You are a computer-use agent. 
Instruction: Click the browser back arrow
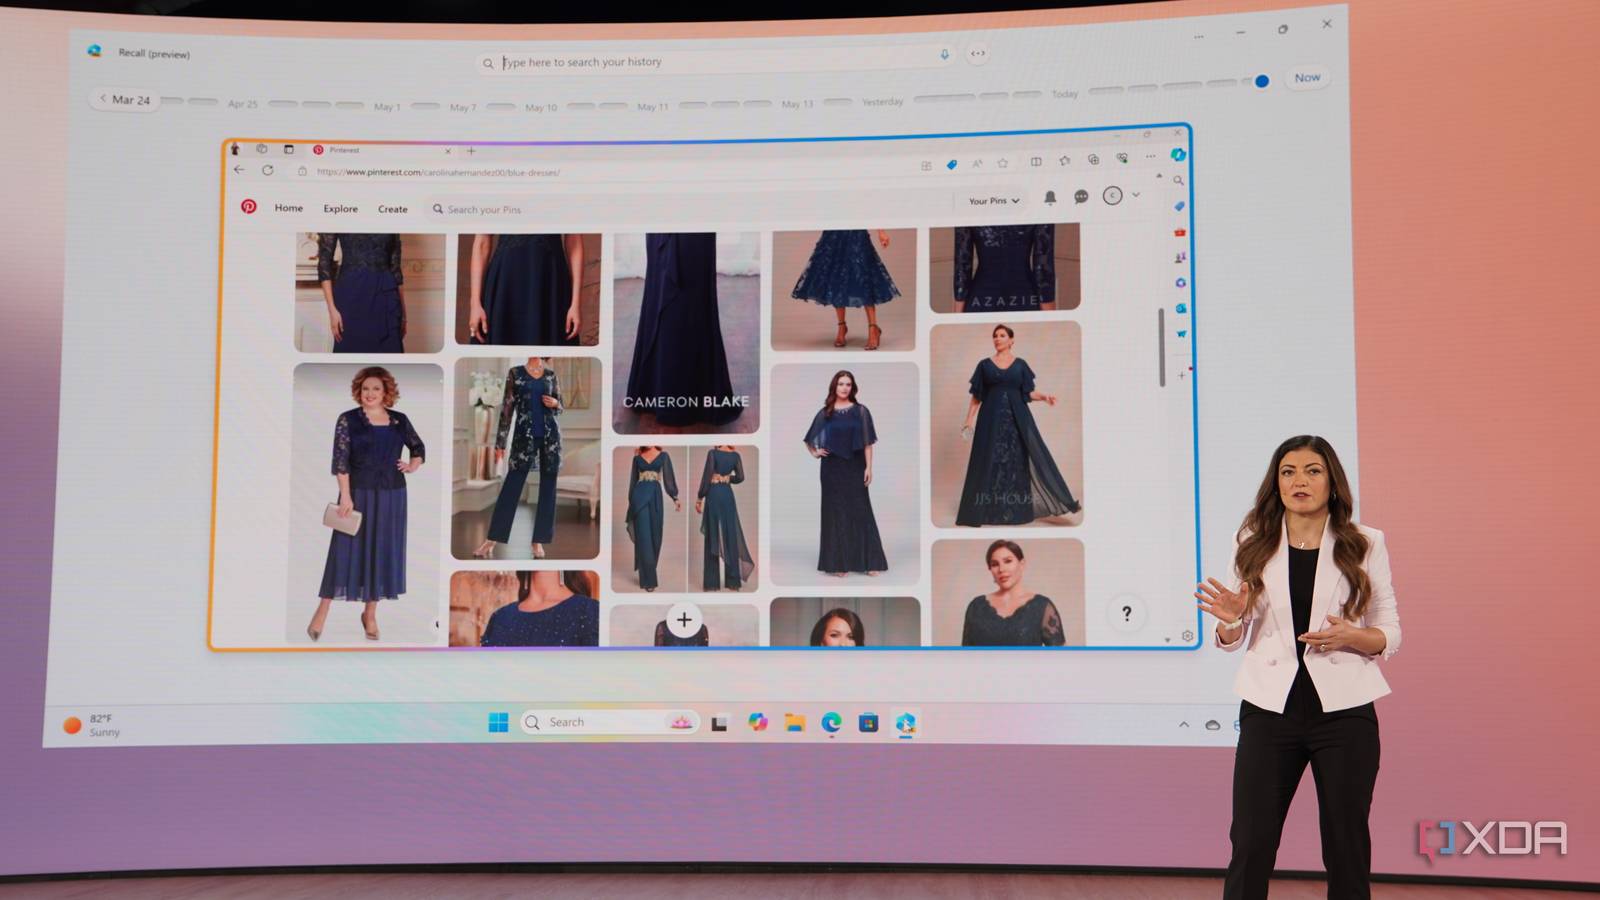pyautogui.click(x=239, y=170)
